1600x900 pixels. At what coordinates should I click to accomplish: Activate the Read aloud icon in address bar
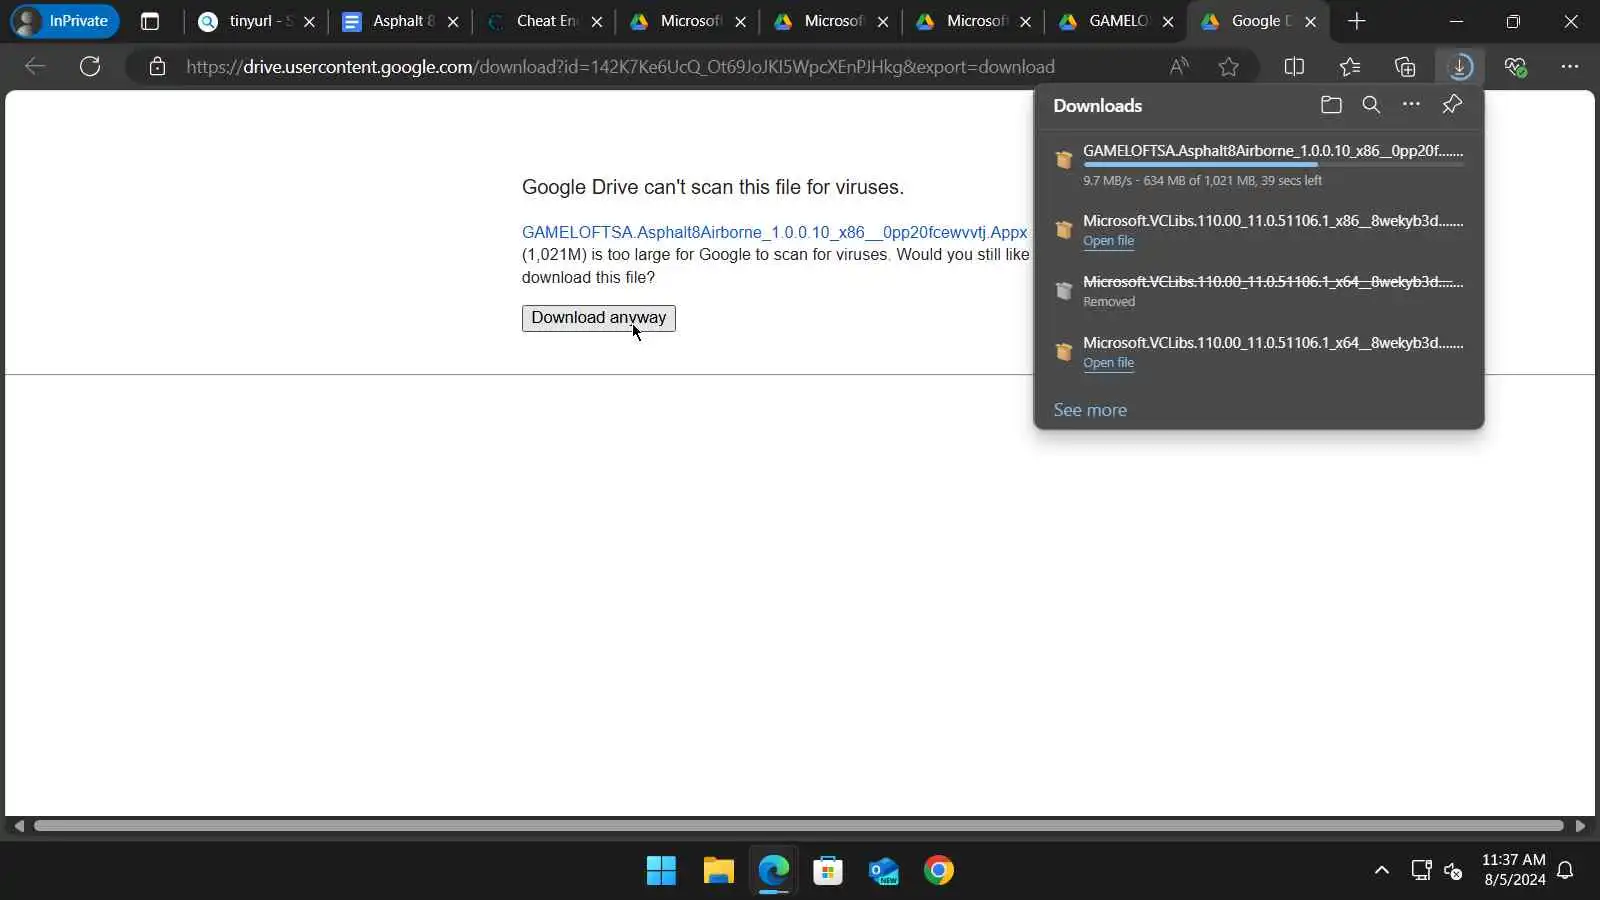click(1179, 67)
